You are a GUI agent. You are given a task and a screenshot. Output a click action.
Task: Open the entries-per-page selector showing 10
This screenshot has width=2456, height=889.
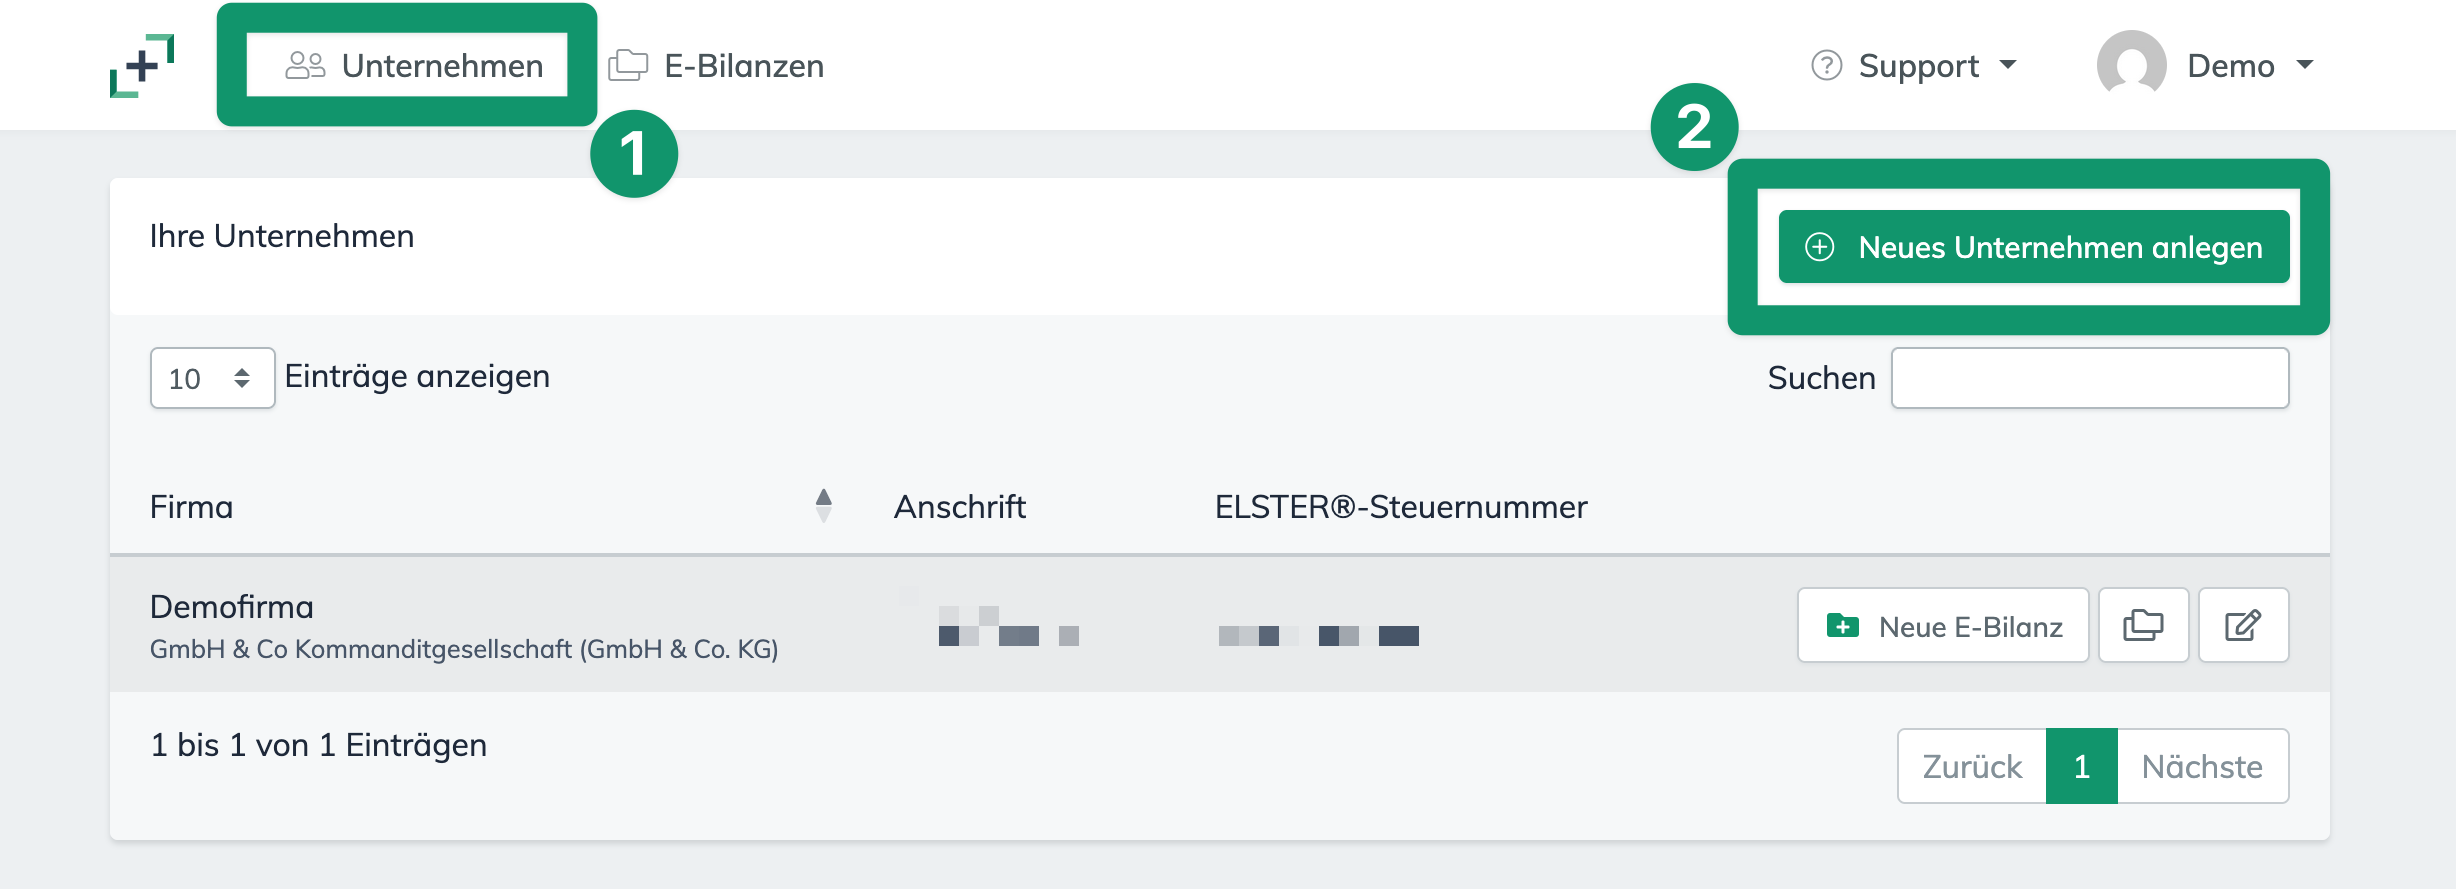211,377
